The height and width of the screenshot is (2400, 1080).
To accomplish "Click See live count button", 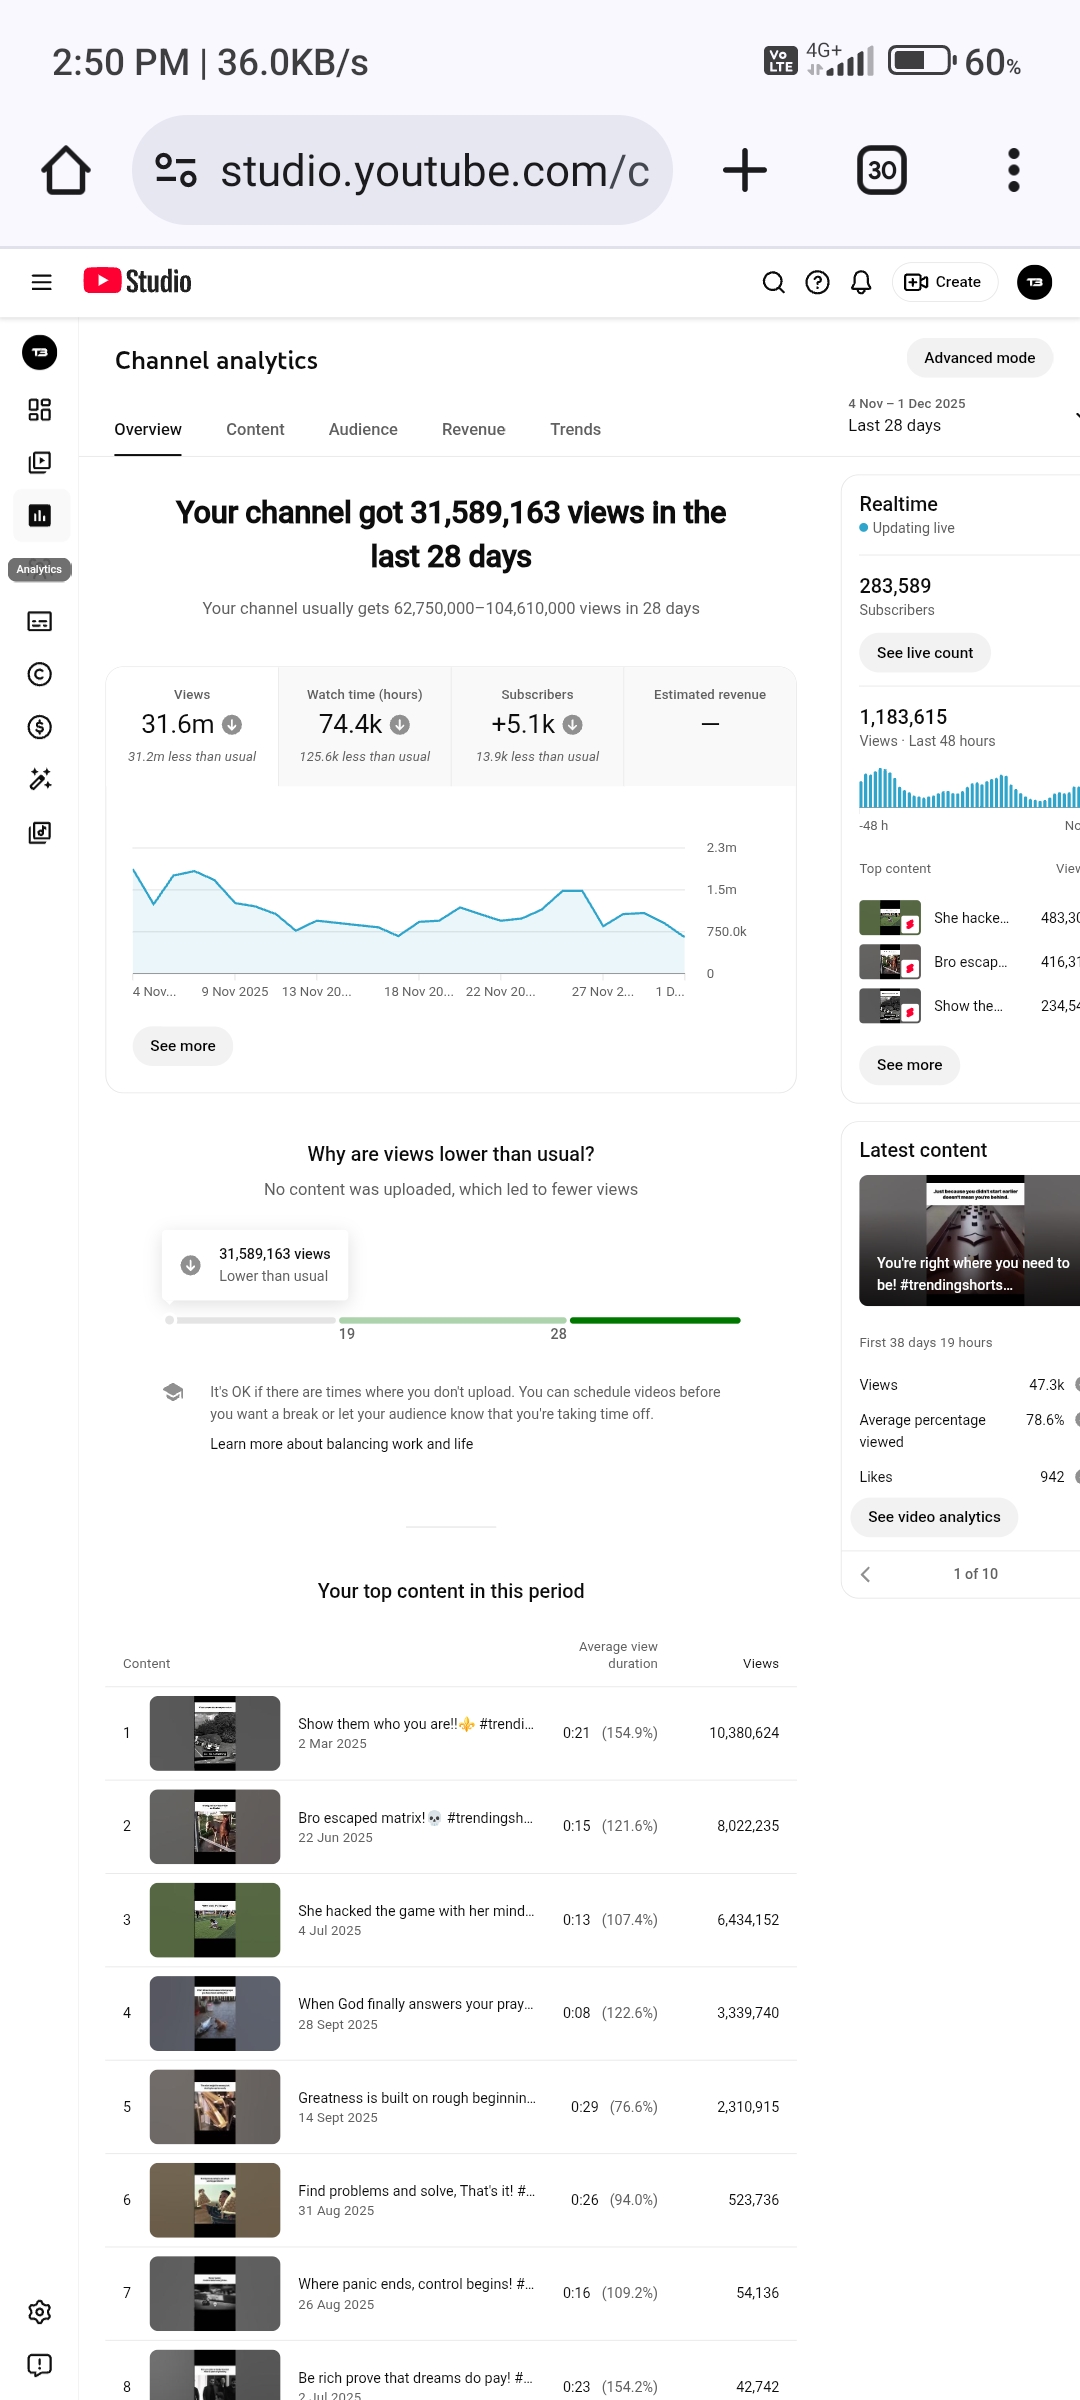I will pyautogui.click(x=924, y=653).
